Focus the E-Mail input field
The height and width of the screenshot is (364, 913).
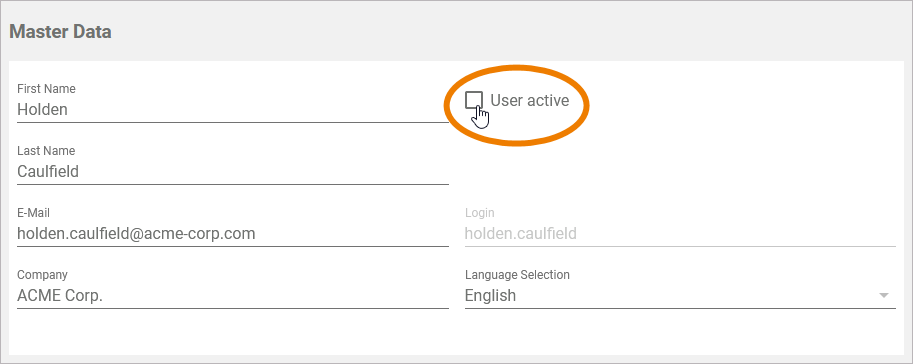pyautogui.click(x=233, y=234)
